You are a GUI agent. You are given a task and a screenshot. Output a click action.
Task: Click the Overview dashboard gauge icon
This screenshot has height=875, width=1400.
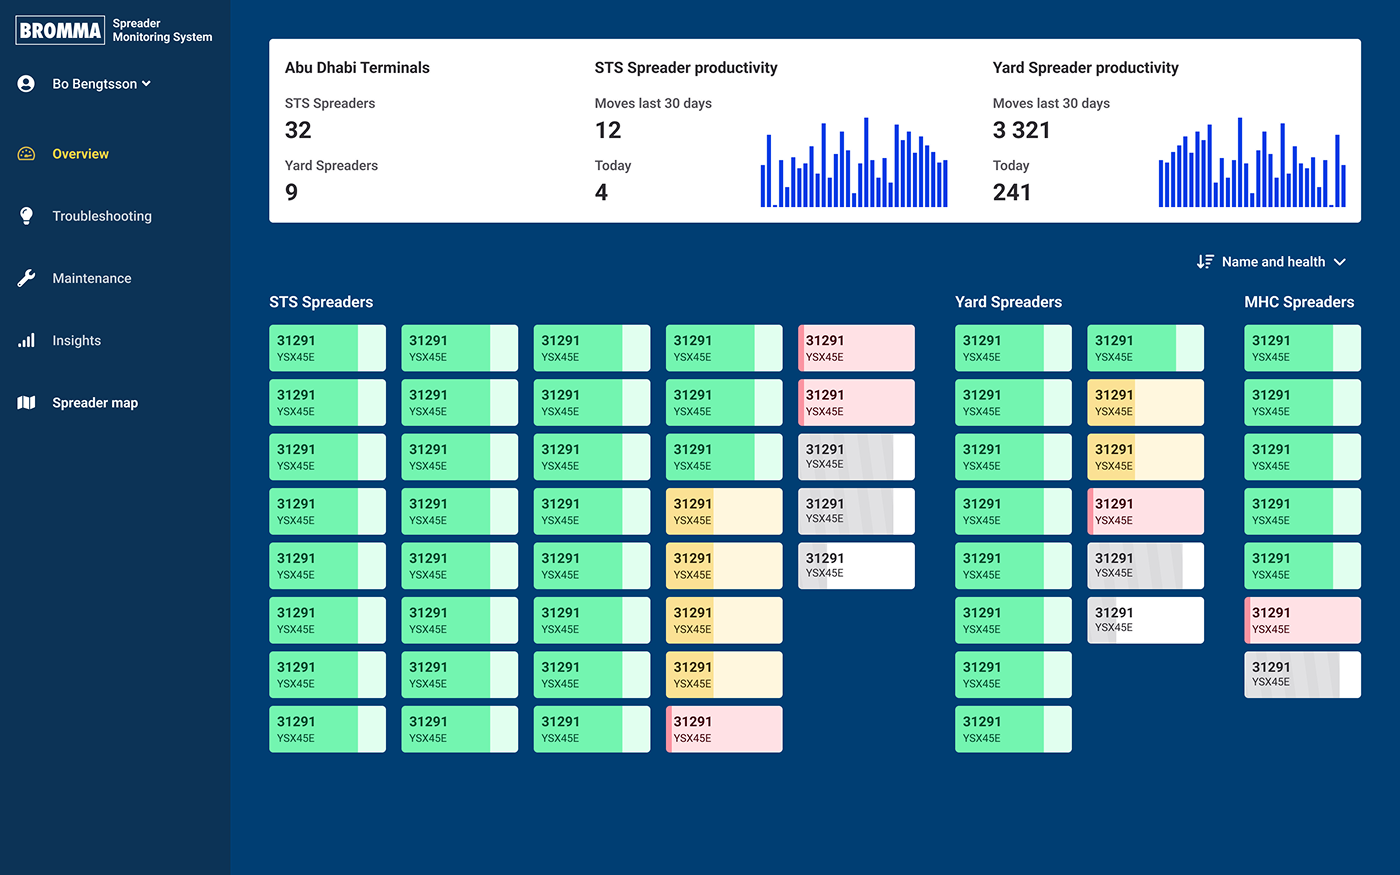tap(26, 154)
